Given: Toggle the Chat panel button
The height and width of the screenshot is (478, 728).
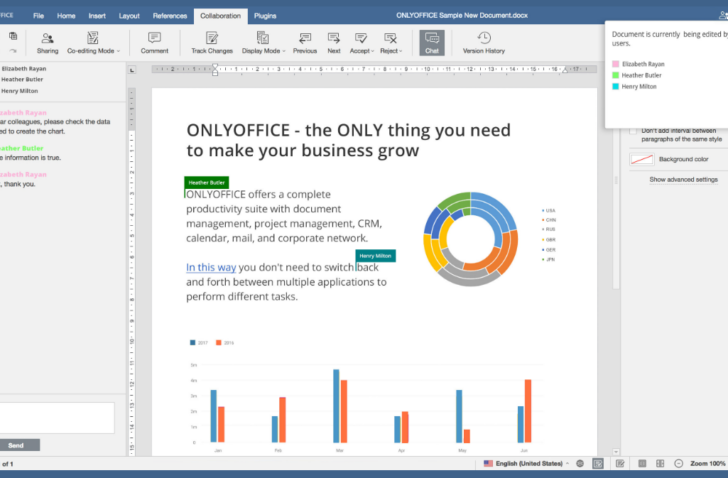Looking at the screenshot, I should [x=432, y=43].
